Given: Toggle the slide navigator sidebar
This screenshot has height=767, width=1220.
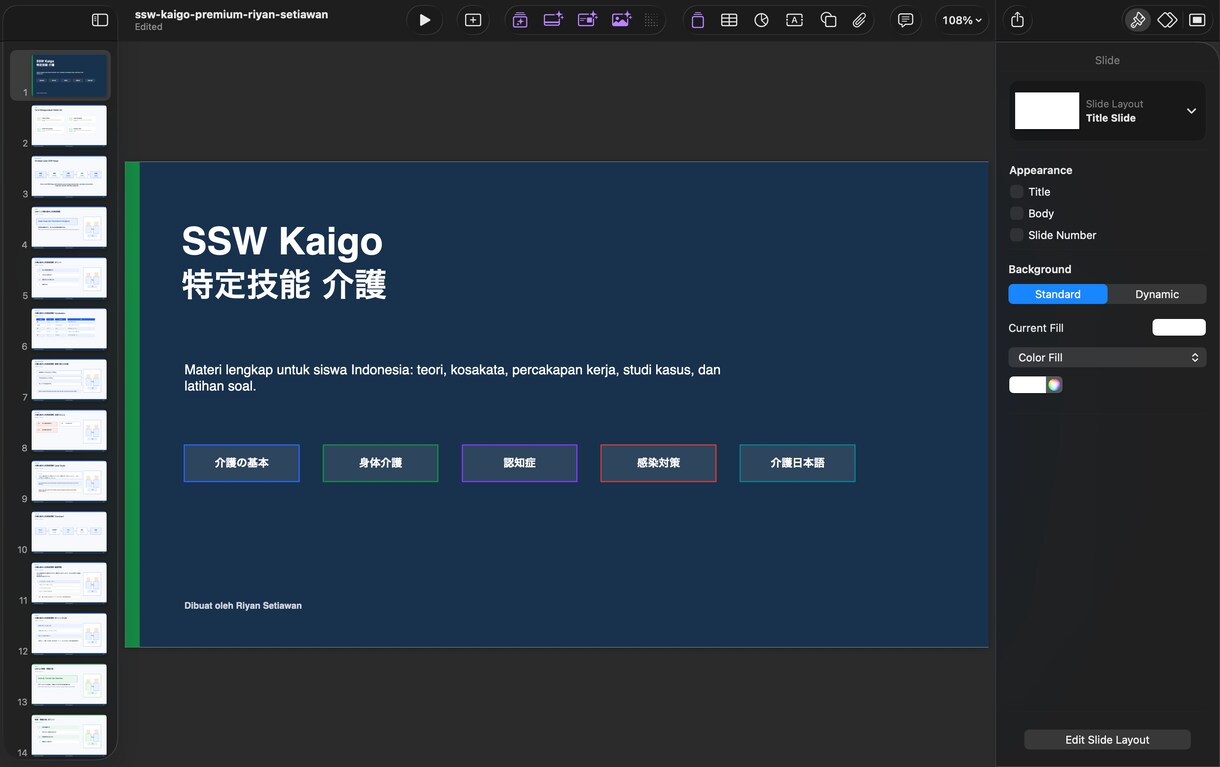Looking at the screenshot, I should [x=100, y=20].
